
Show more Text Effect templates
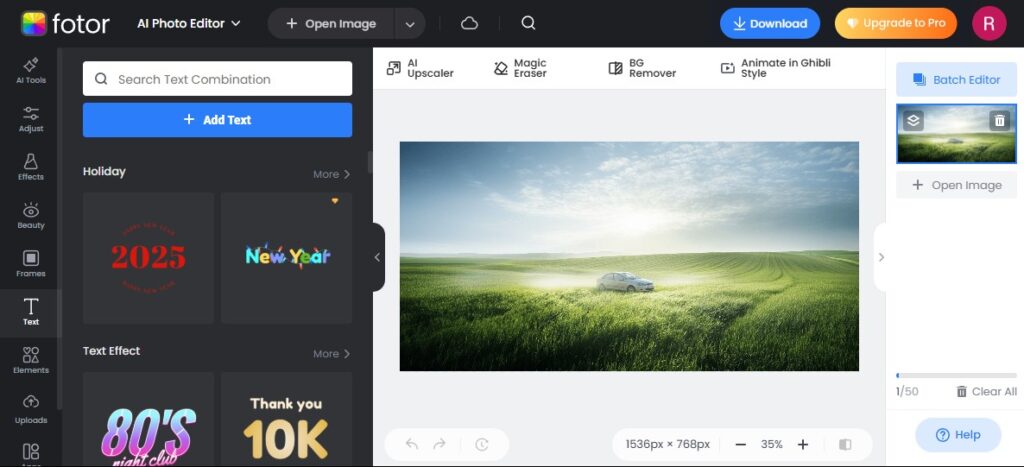332,354
